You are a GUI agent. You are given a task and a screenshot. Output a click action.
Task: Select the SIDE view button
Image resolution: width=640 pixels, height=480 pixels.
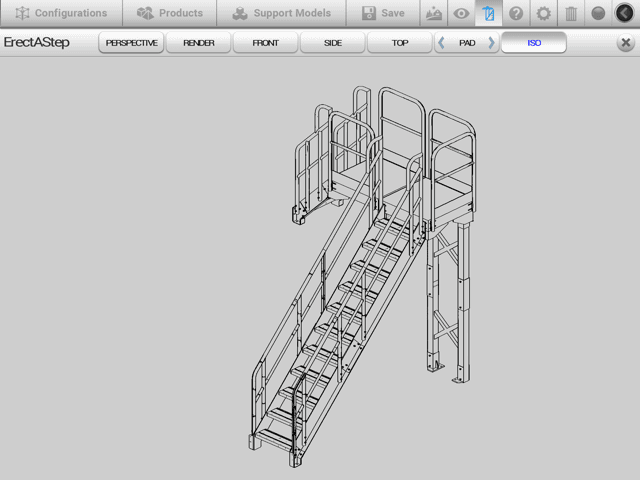[333, 43]
